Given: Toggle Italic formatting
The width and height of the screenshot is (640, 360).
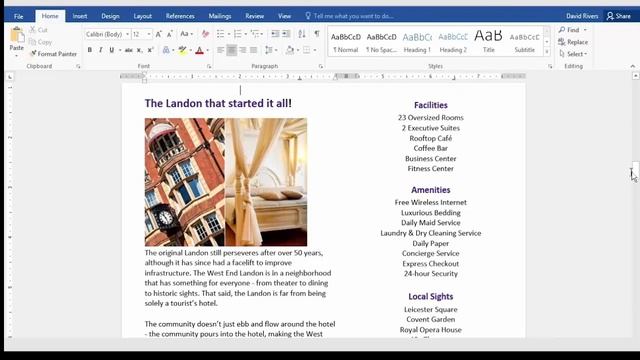Looking at the screenshot, I should click(100, 50).
